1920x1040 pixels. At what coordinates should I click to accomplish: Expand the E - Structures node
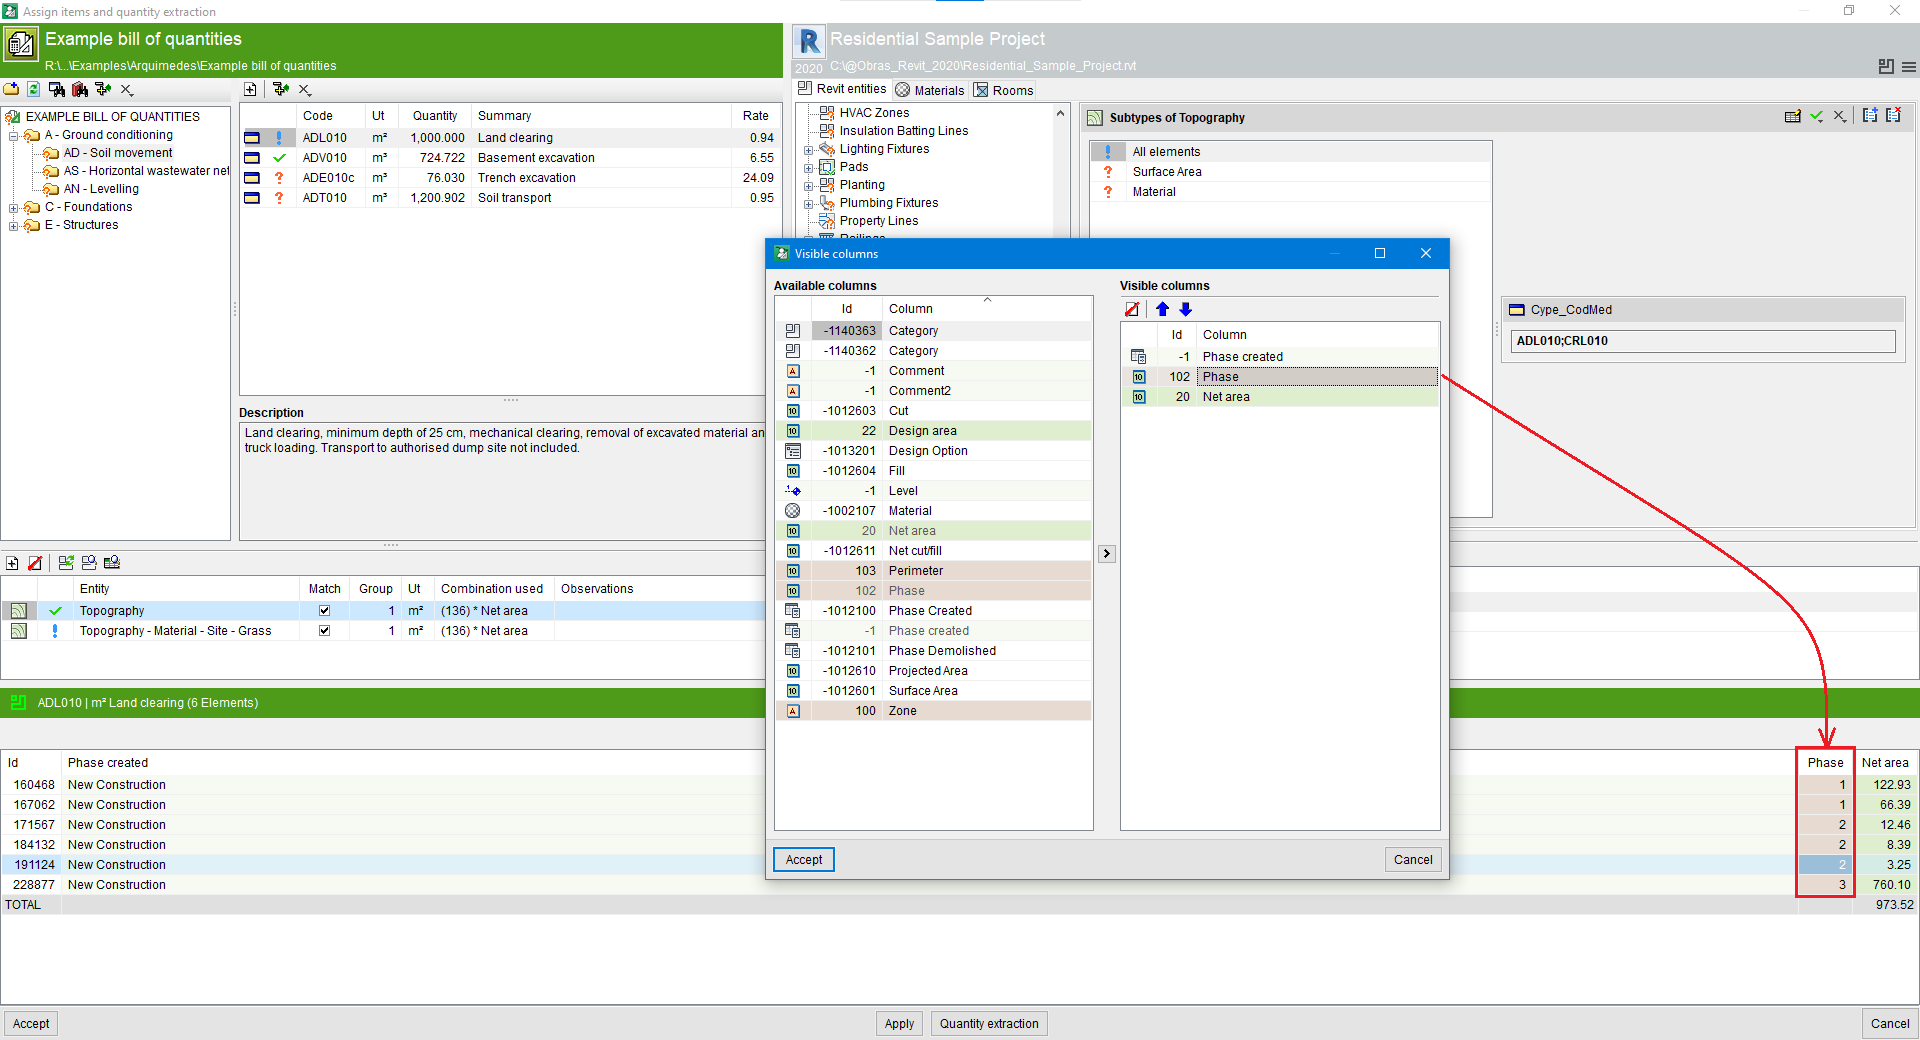coord(14,226)
